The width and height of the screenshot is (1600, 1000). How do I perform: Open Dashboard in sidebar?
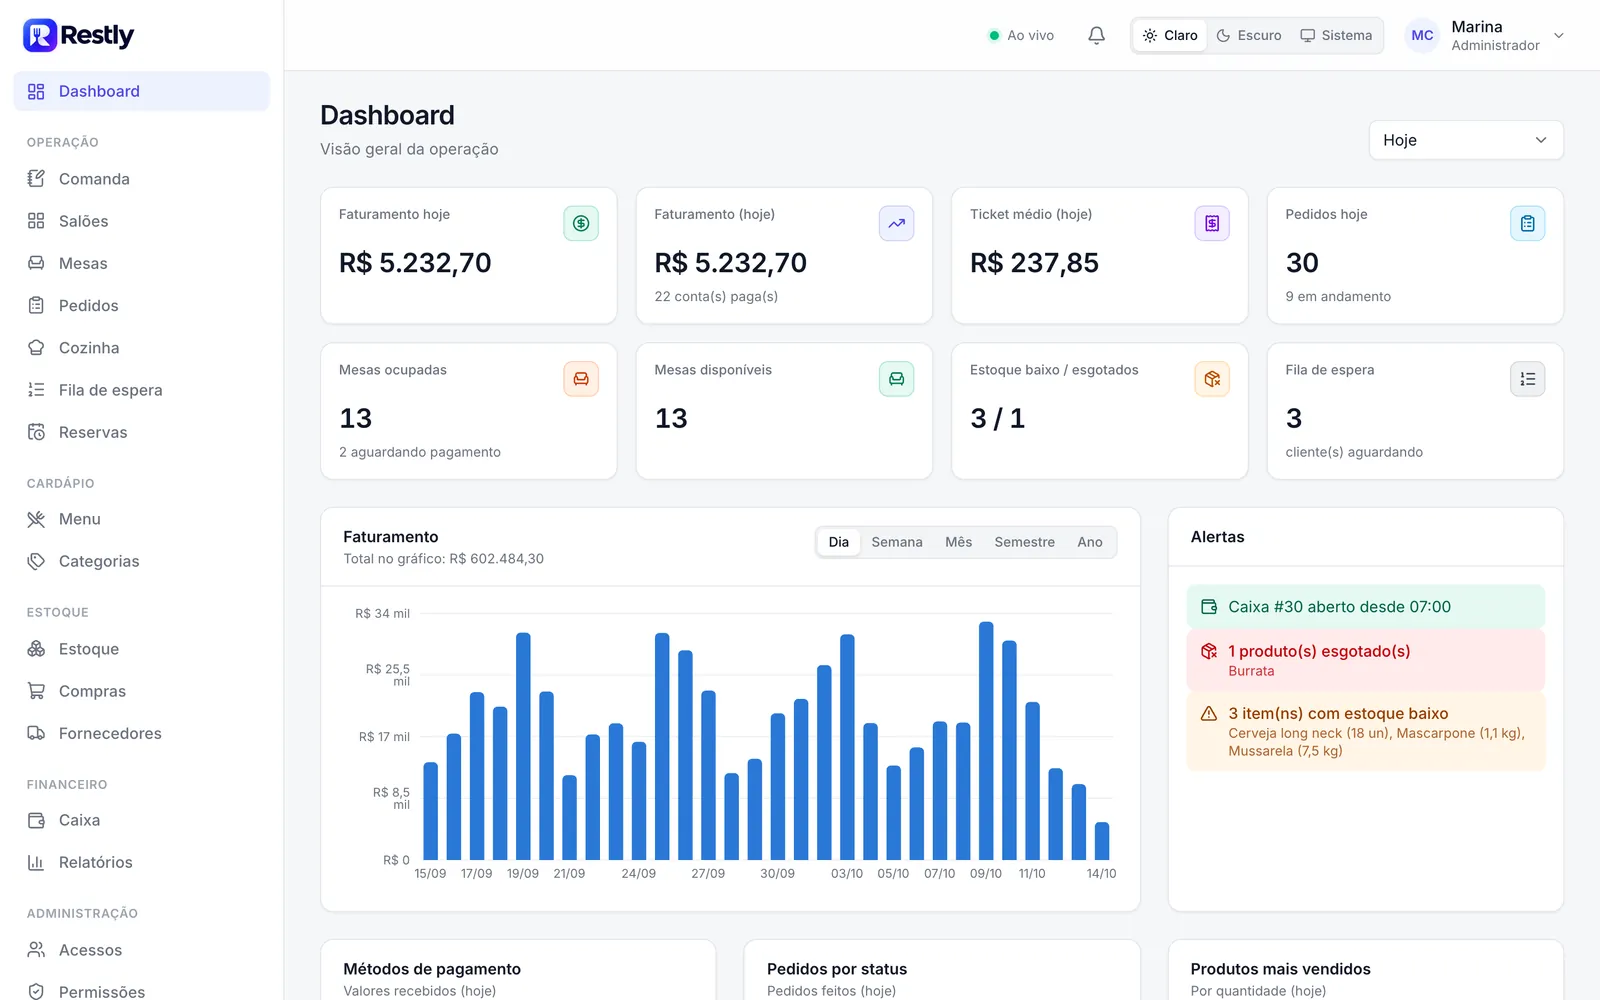point(142,91)
